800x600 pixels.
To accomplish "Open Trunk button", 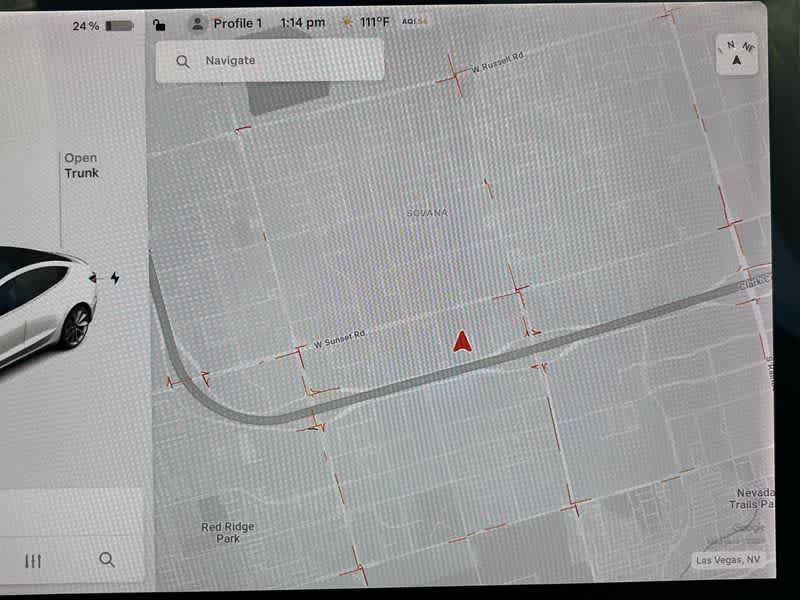I will [81, 165].
